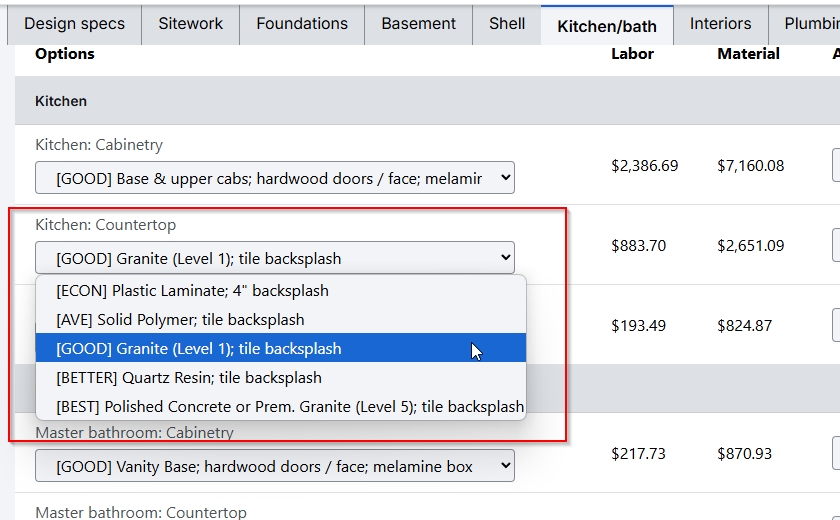Open the Design specs tab

tap(74, 24)
